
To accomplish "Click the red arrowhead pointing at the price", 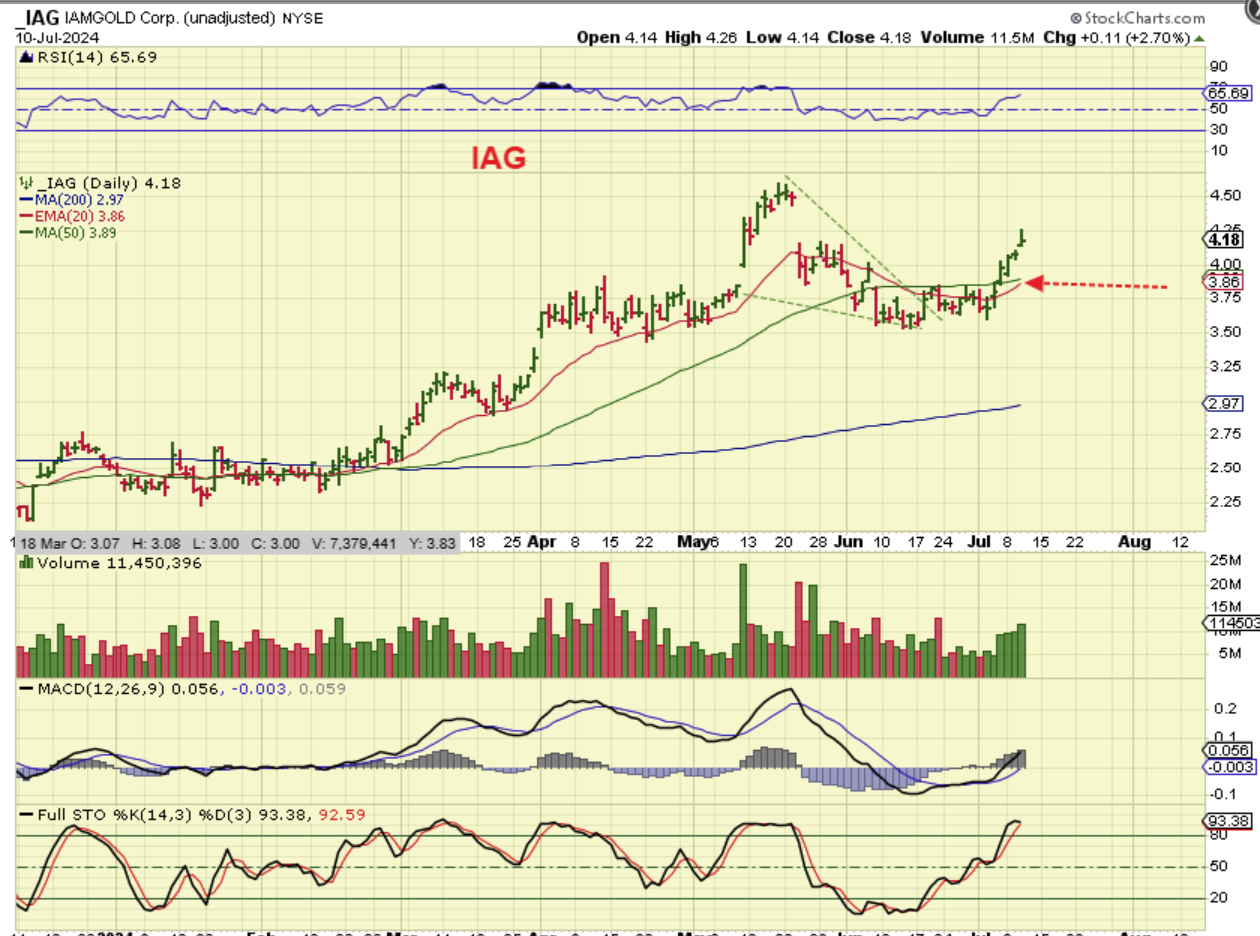I will coord(1036,283).
